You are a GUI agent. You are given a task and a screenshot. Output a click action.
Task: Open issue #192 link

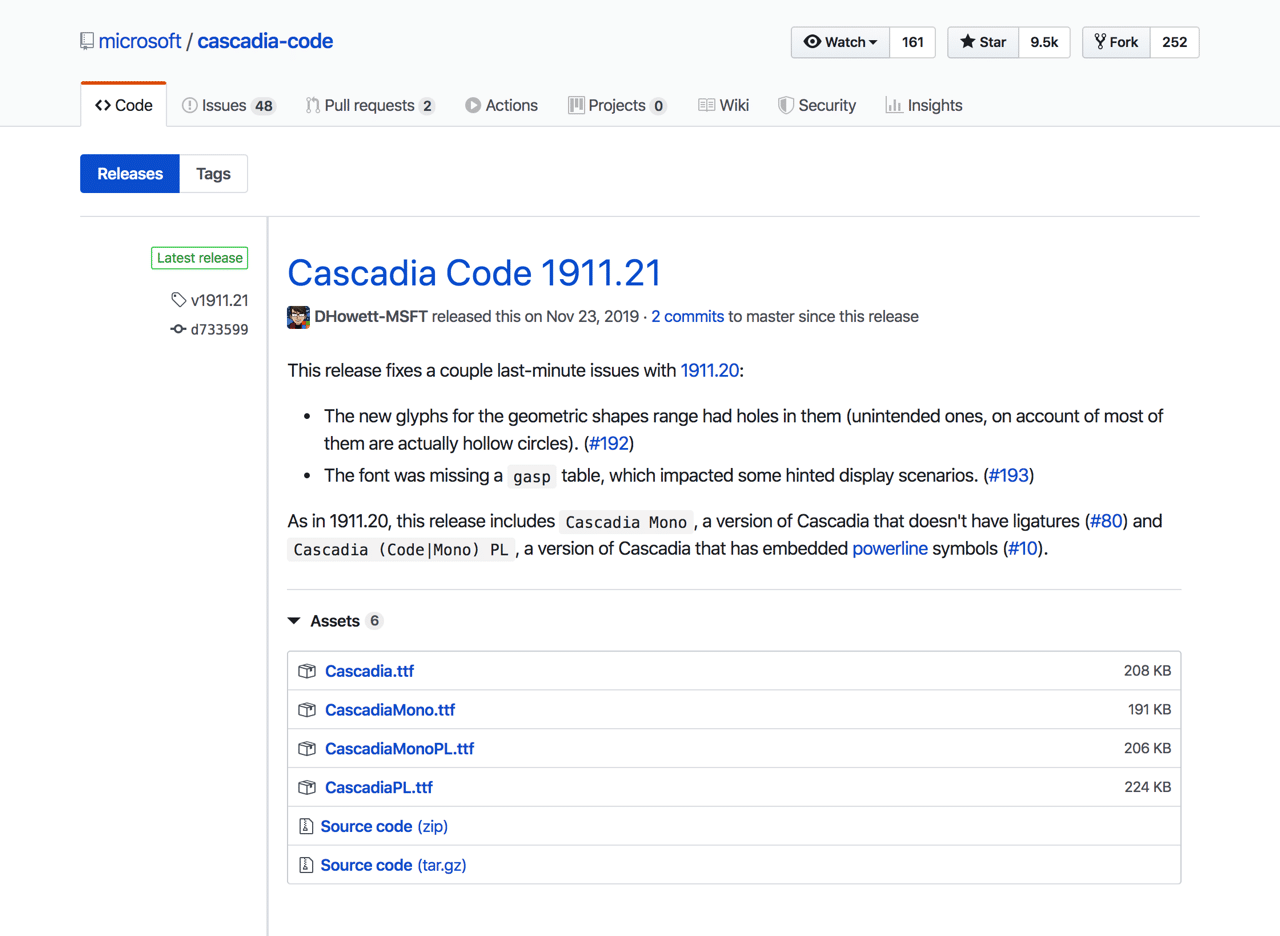pos(608,442)
